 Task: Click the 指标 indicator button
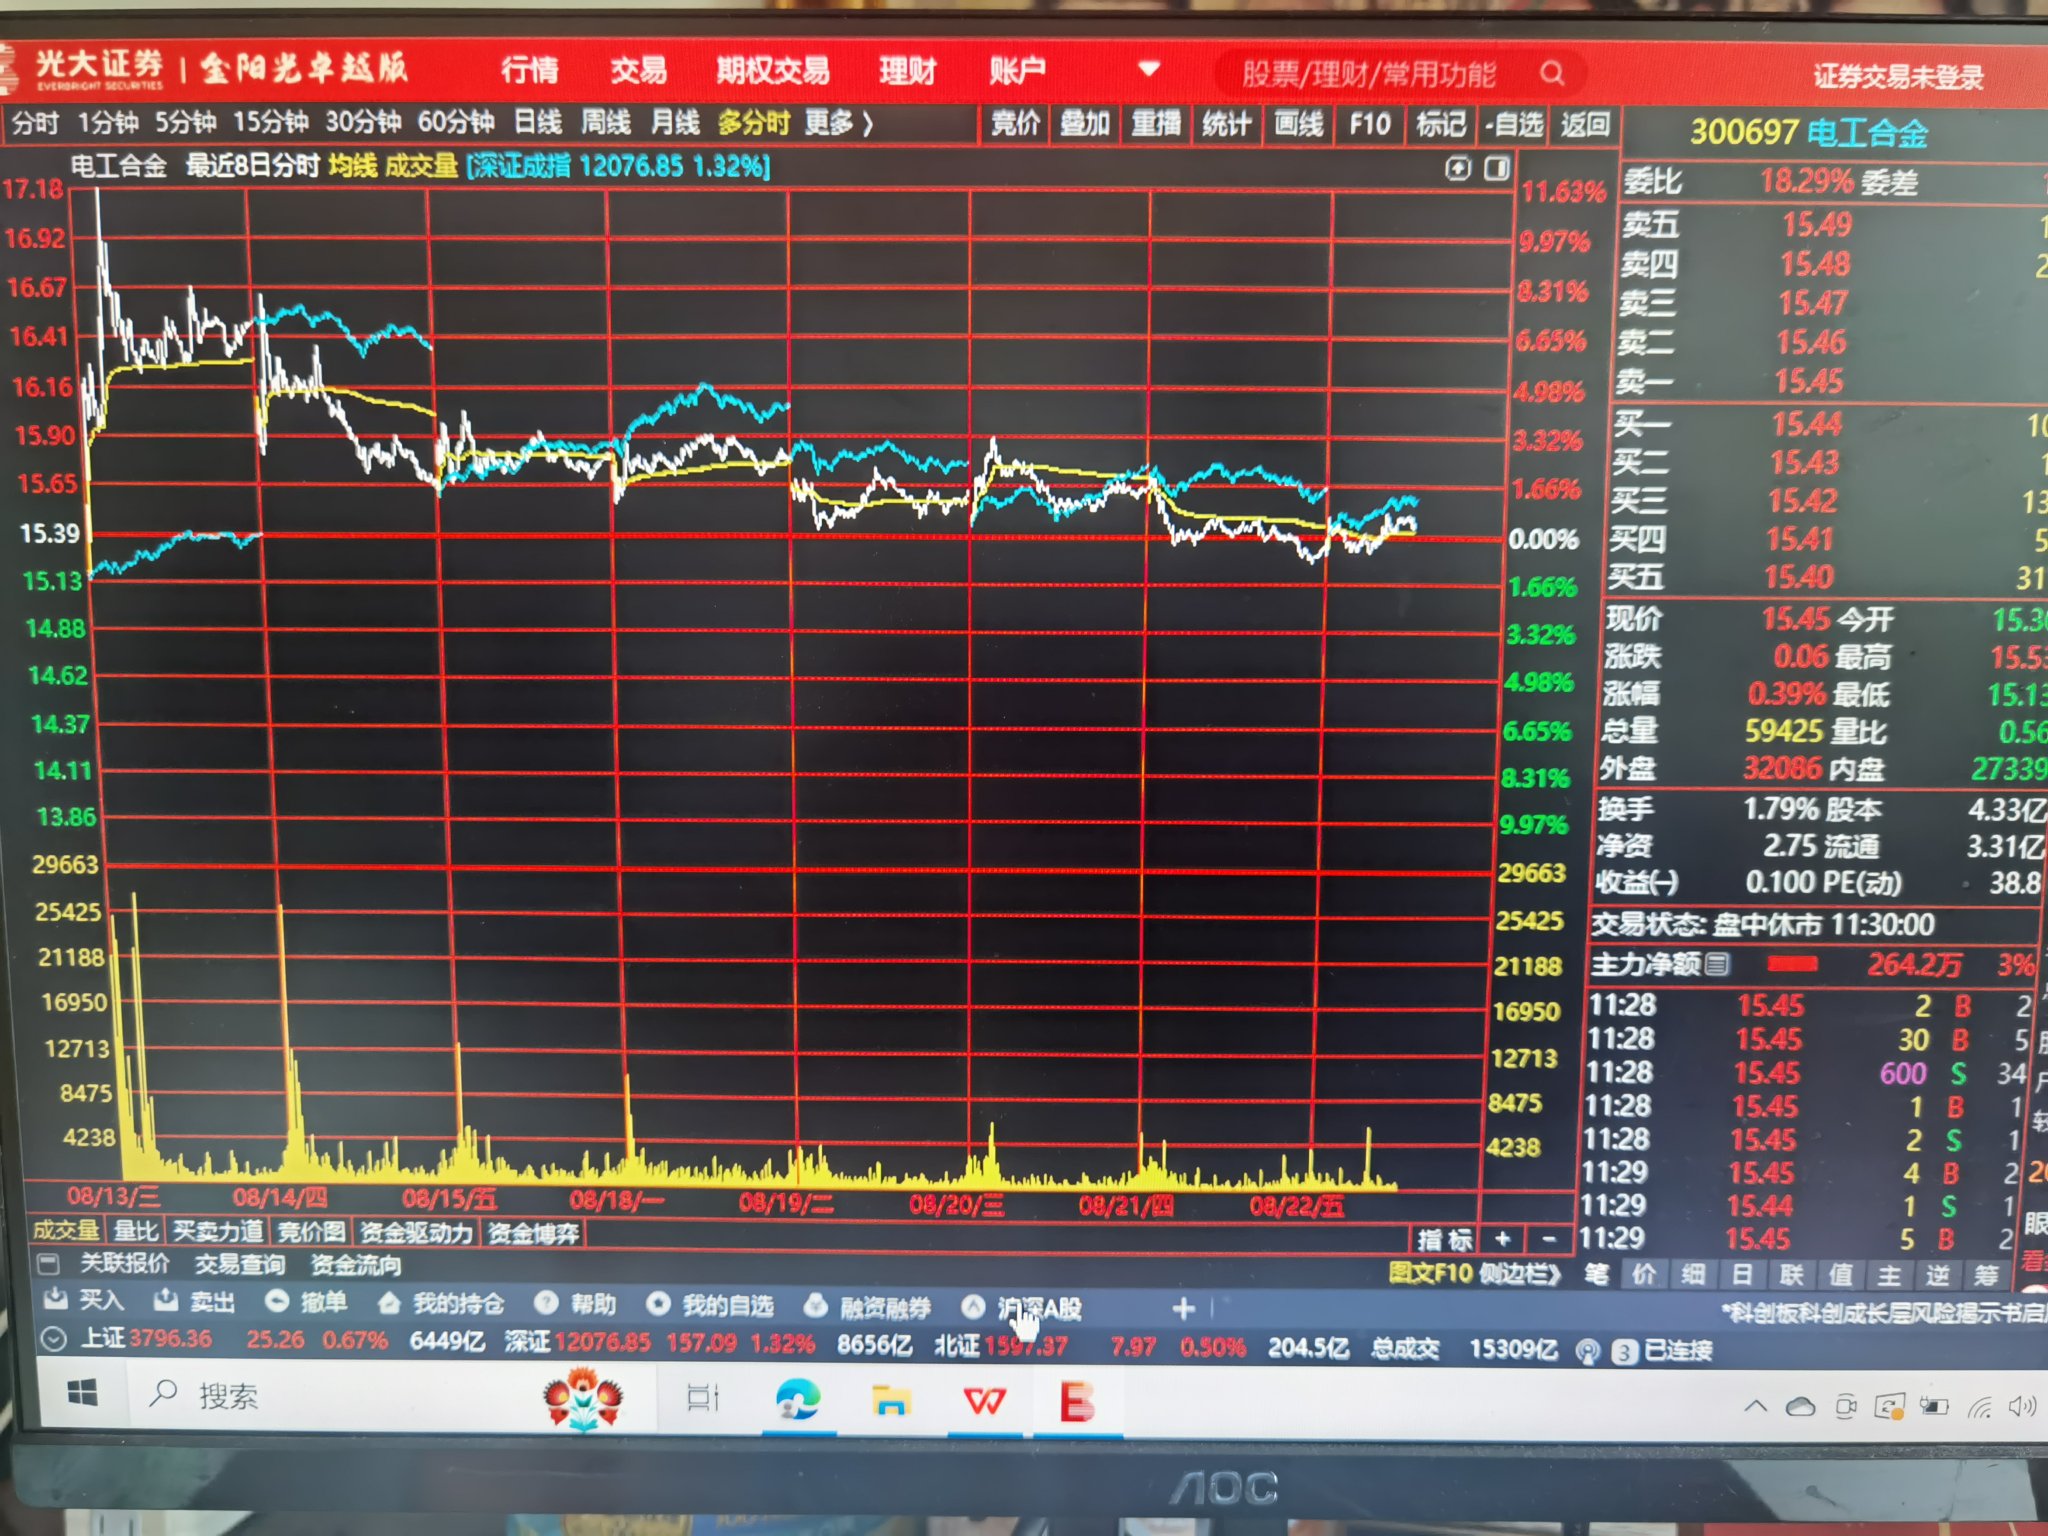pos(1444,1240)
